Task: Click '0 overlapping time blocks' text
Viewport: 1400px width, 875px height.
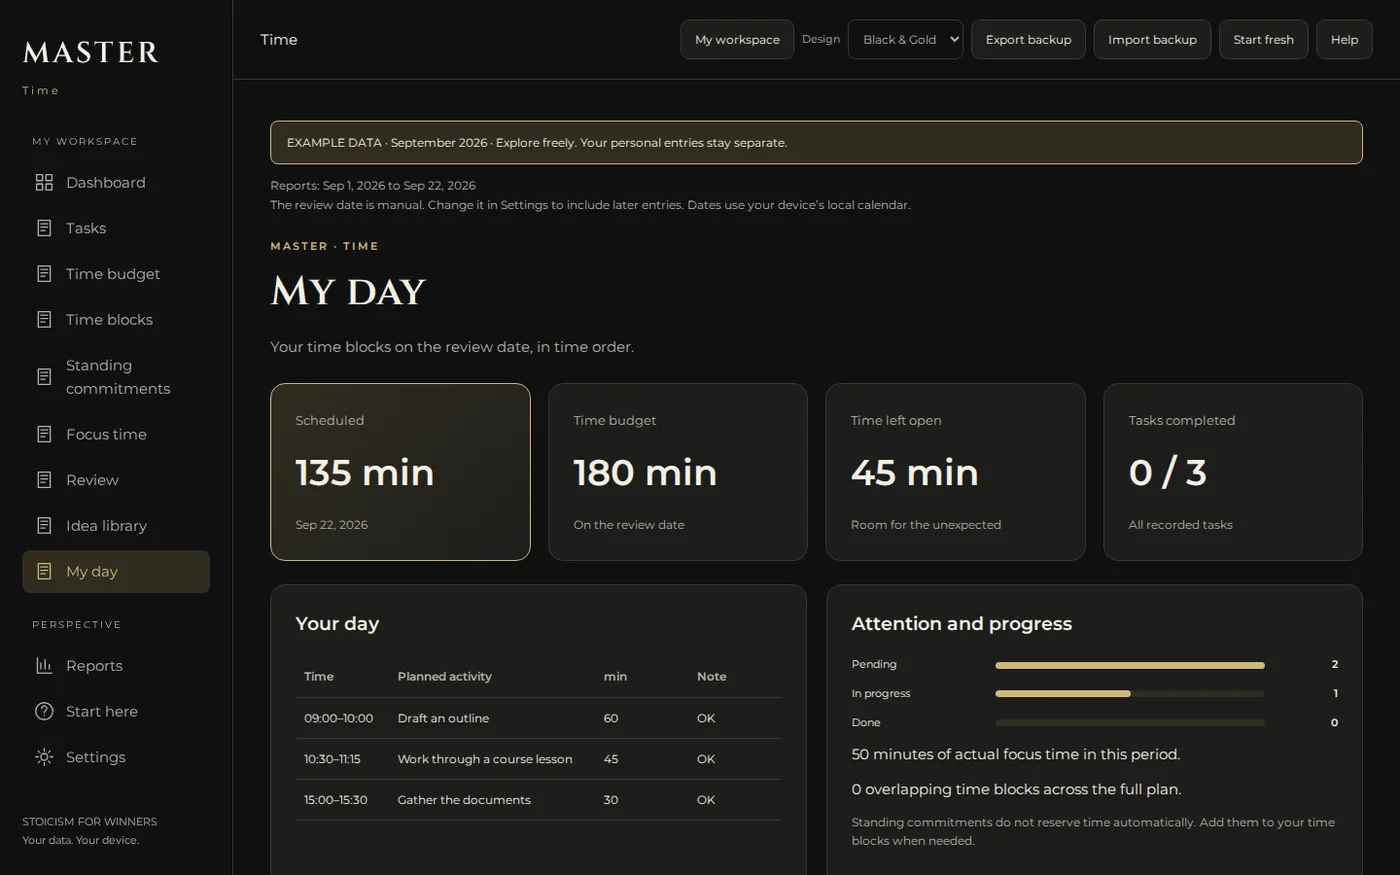Action: [1016, 790]
